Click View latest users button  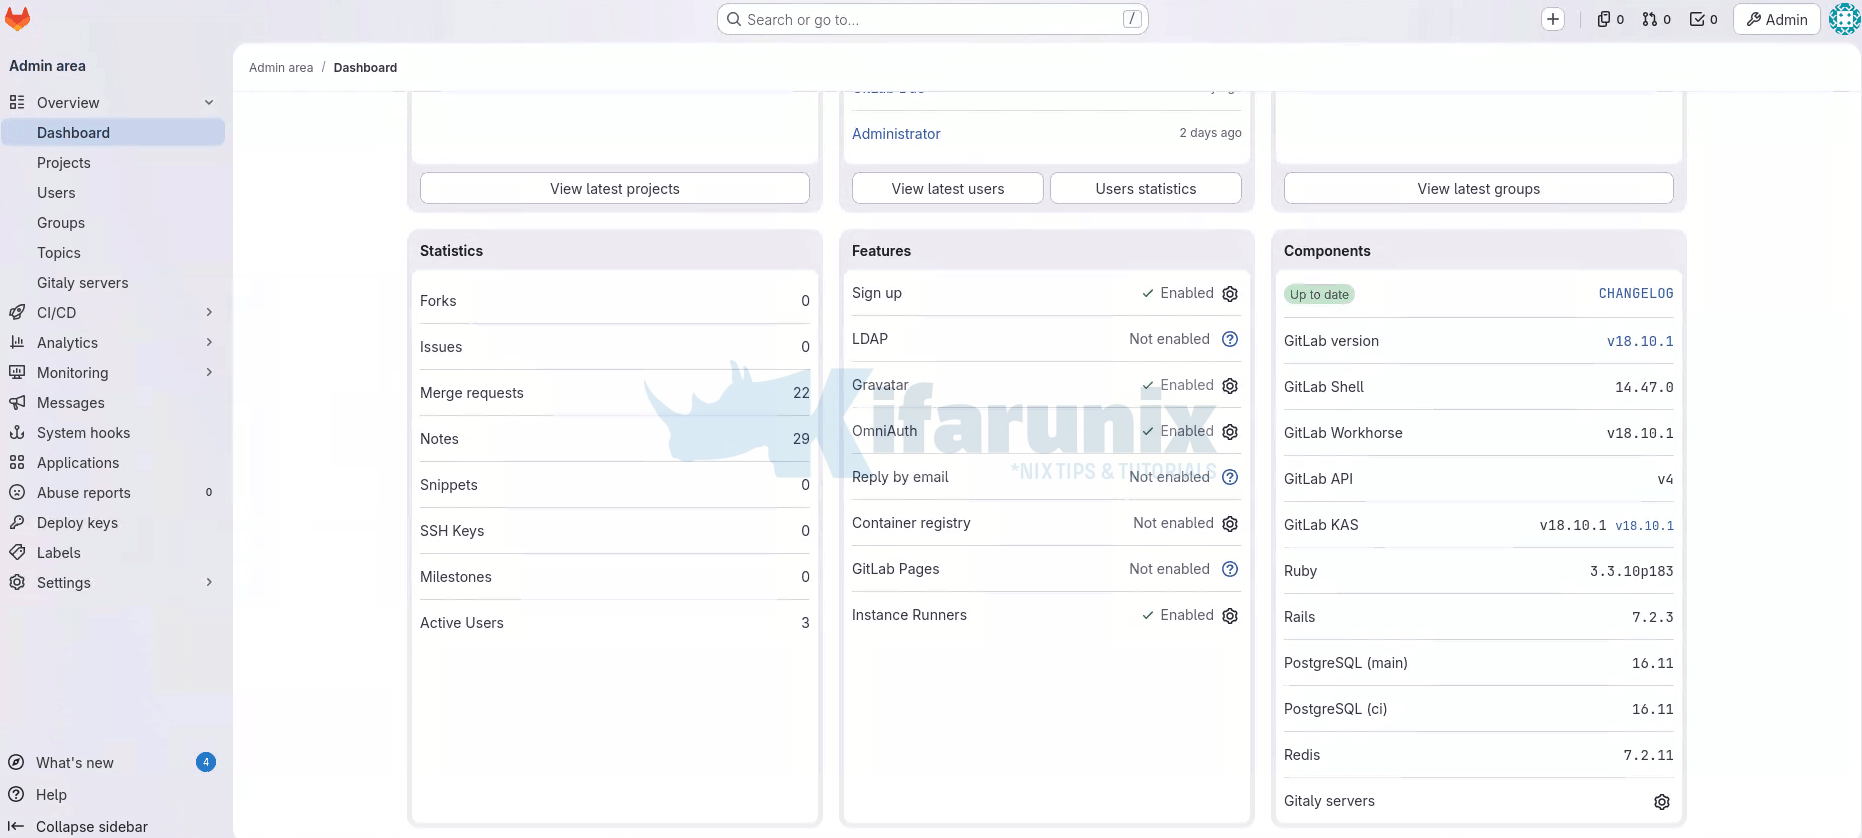[948, 188]
